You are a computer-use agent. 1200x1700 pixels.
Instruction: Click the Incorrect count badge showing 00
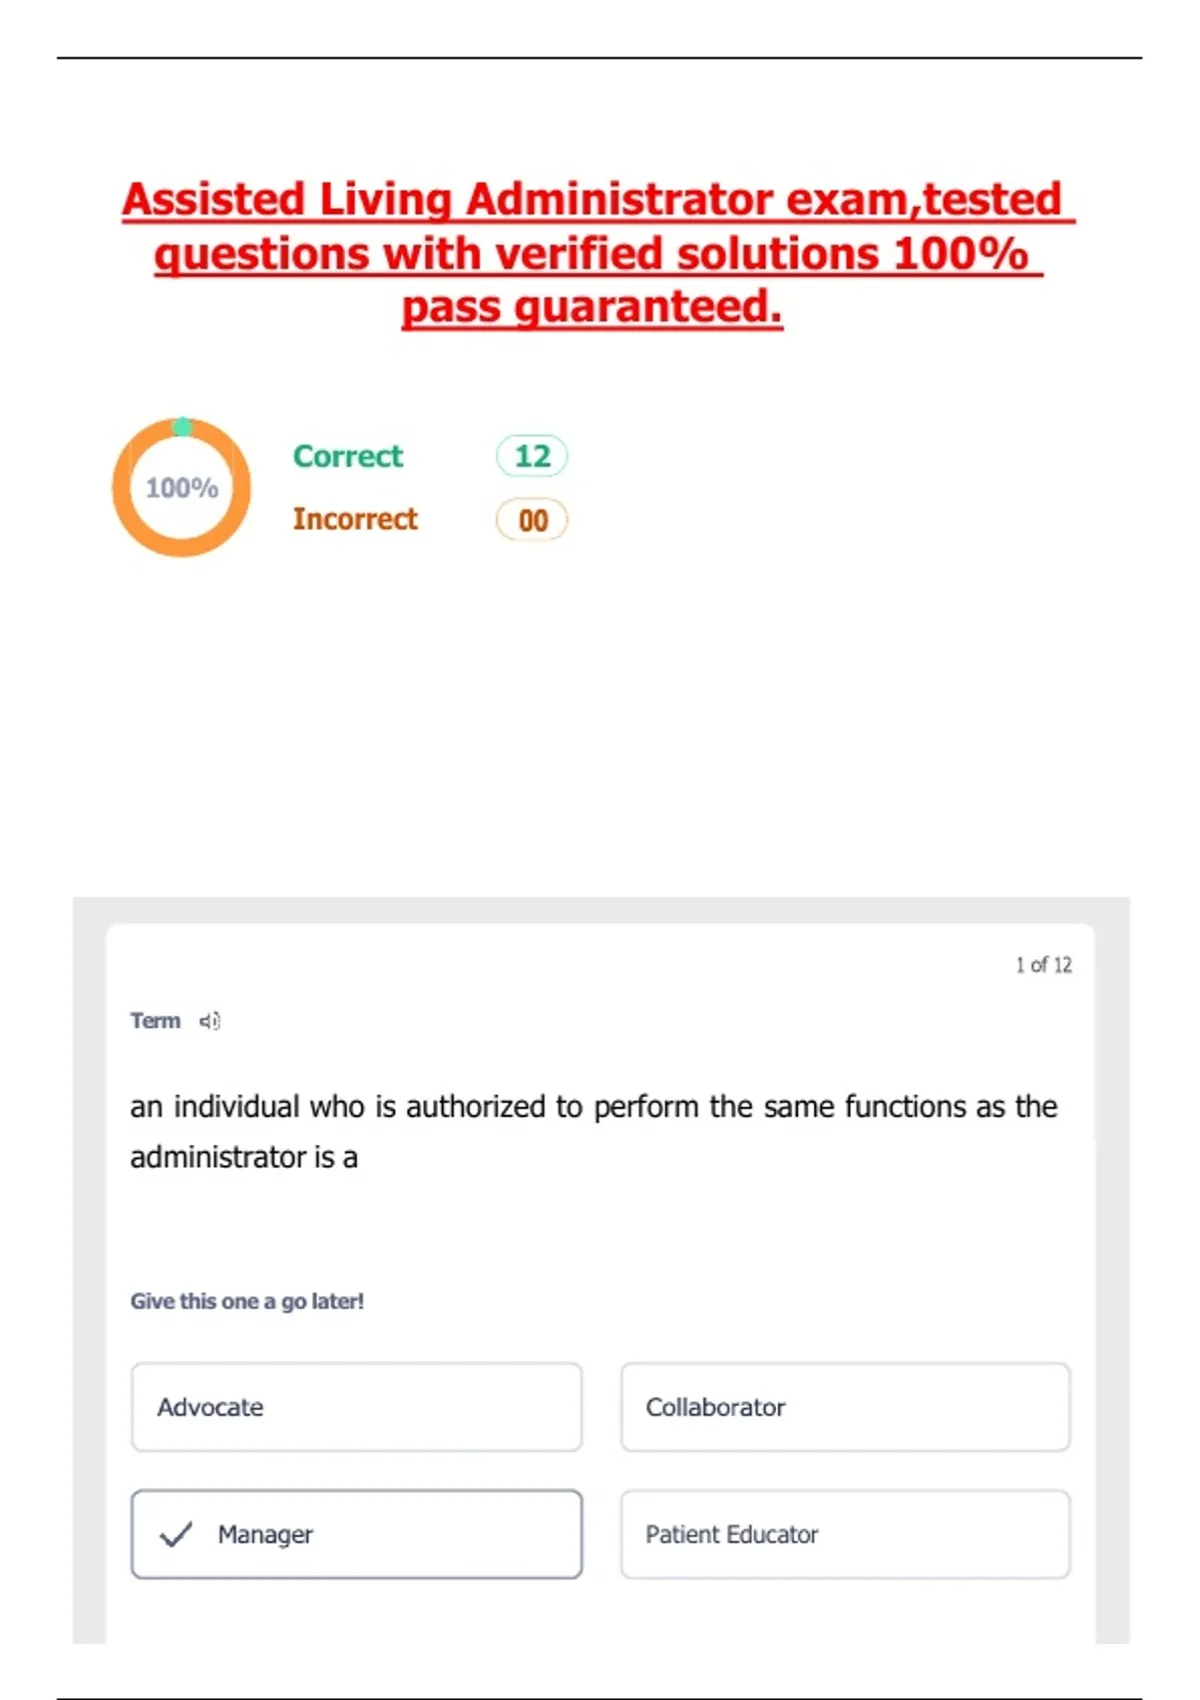pyautogui.click(x=532, y=520)
